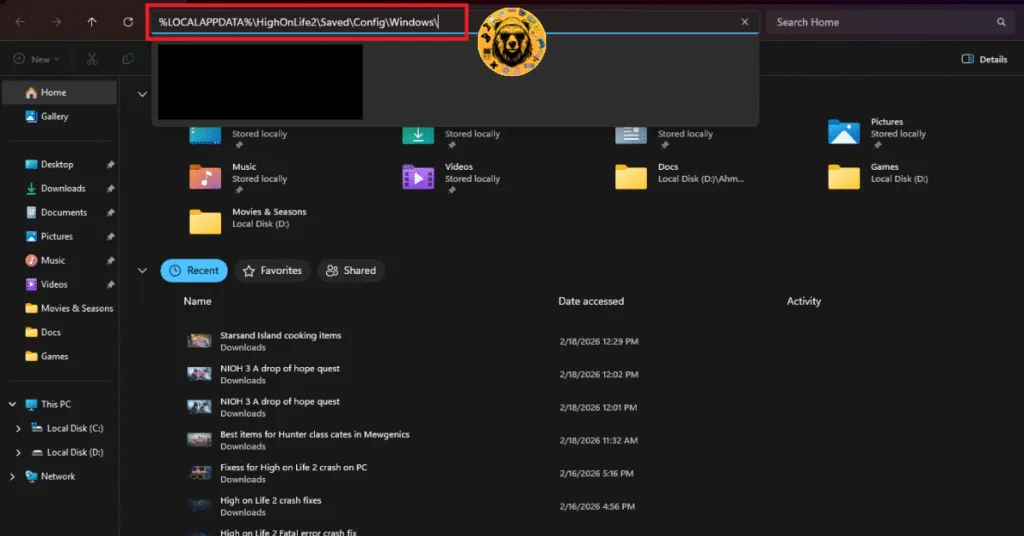Clear the address bar with the X
Viewport: 1024px width, 536px height.
point(744,22)
